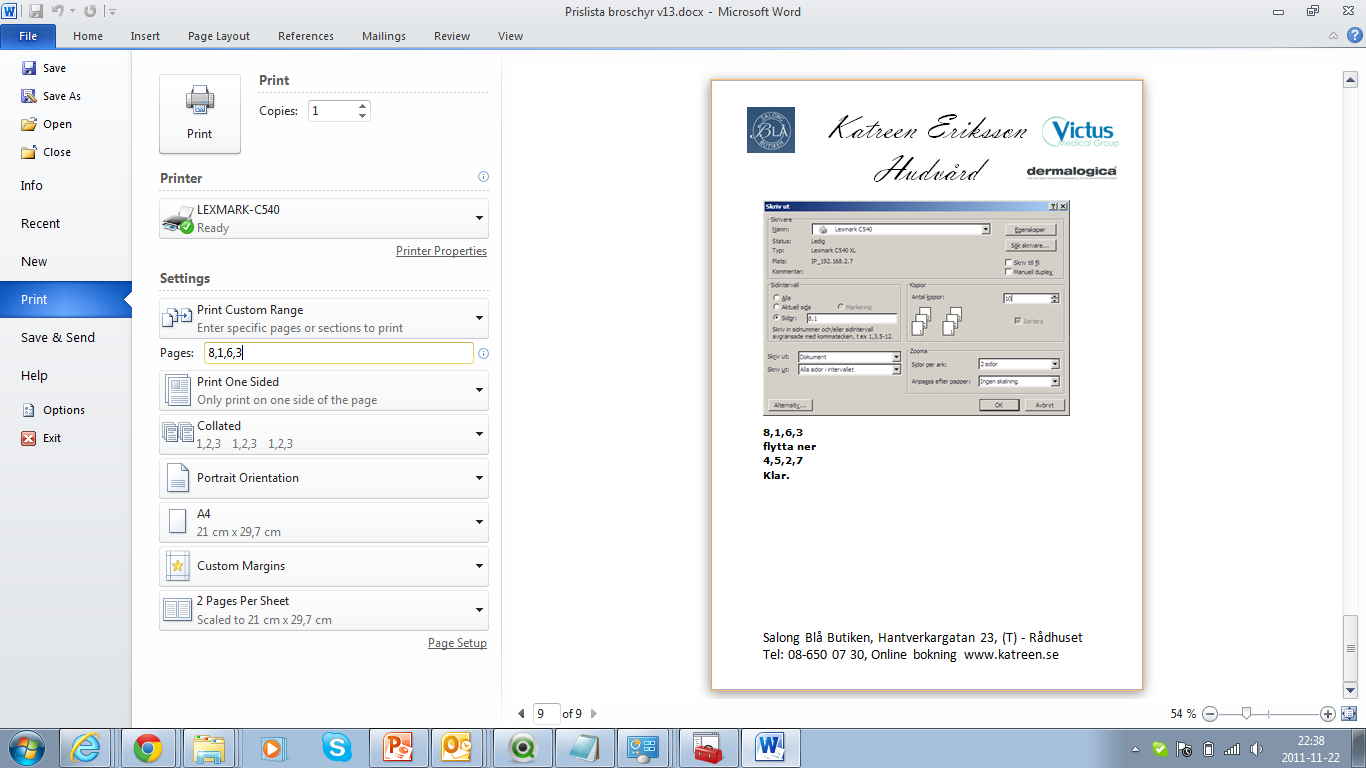Click the preview vertical scrollbar thumb
1366x768 pixels.
(1350, 648)
